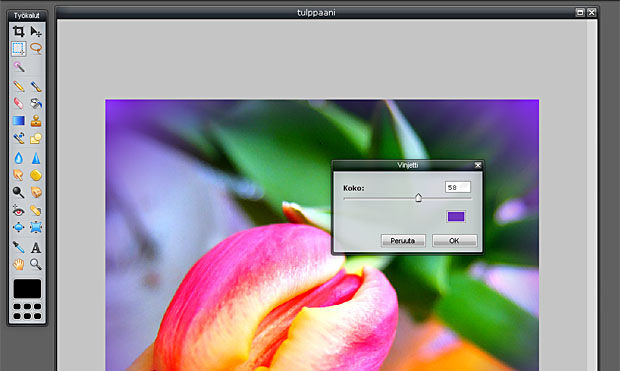This screenshot has height=371, width=620.
Task: Select the Red Eye Reduction tool
Action: 18,210
